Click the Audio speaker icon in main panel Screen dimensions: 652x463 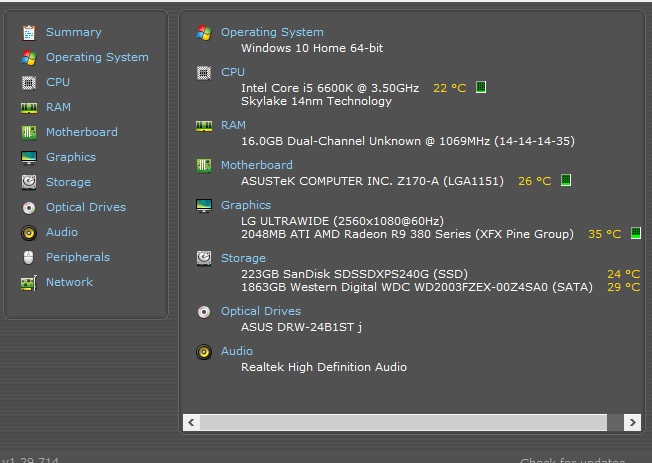(x=204, y=352)
